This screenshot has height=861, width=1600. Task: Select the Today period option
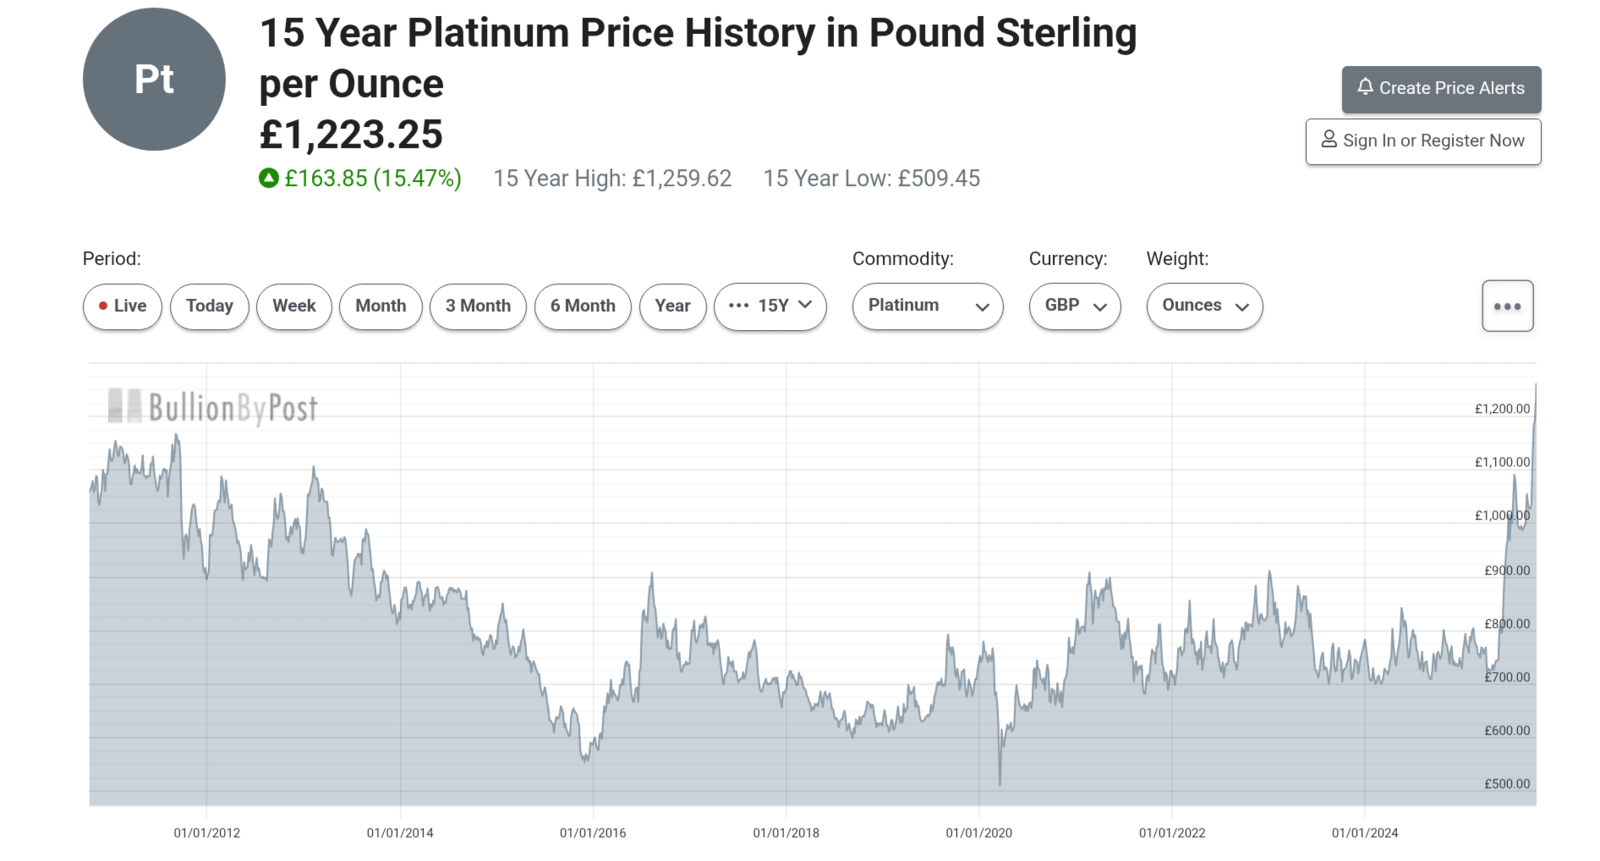tap(209, 306)
